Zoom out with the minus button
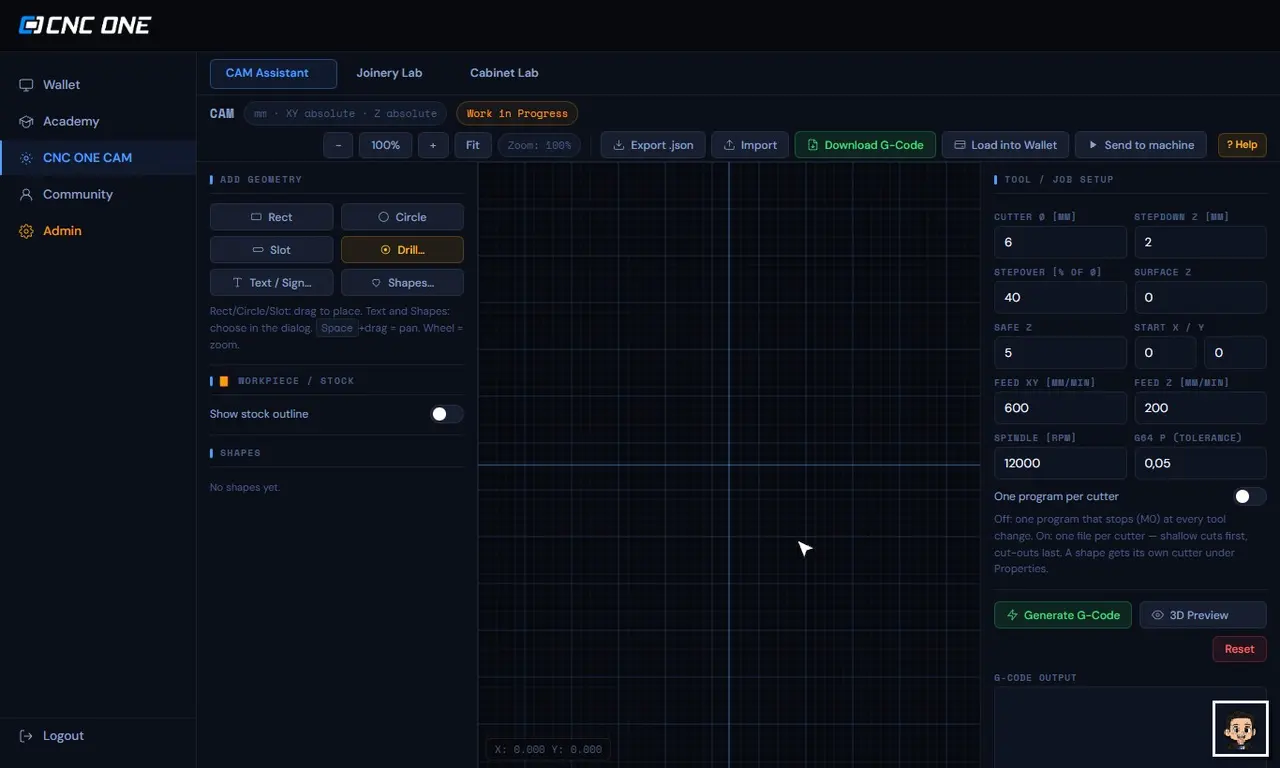The image size is (1280, 768). [x=338, y=145]
